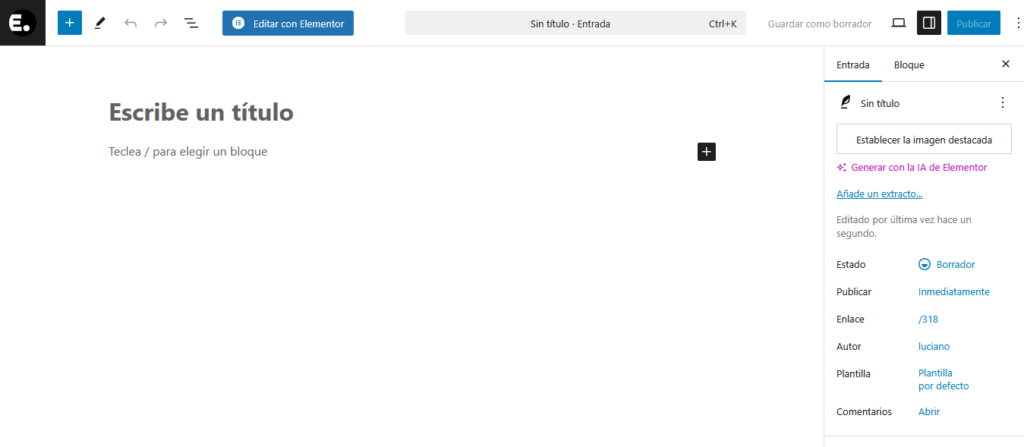Toggle the settings sidebar panel
Image resolution: width=1024 pixels, height=447 pixels.
pyautogui.click(x=928, y=23)
